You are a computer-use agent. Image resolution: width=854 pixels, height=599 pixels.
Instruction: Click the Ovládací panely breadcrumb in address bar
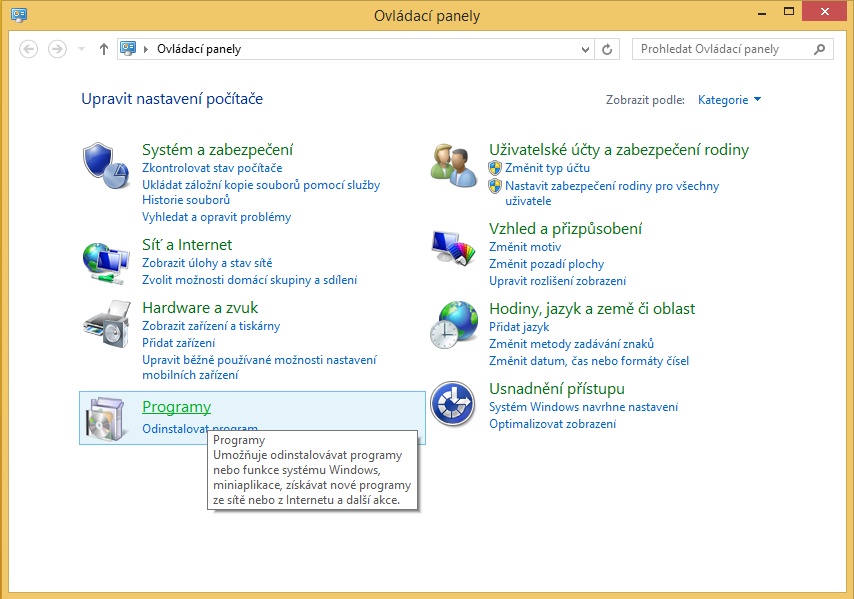(199, 49)
